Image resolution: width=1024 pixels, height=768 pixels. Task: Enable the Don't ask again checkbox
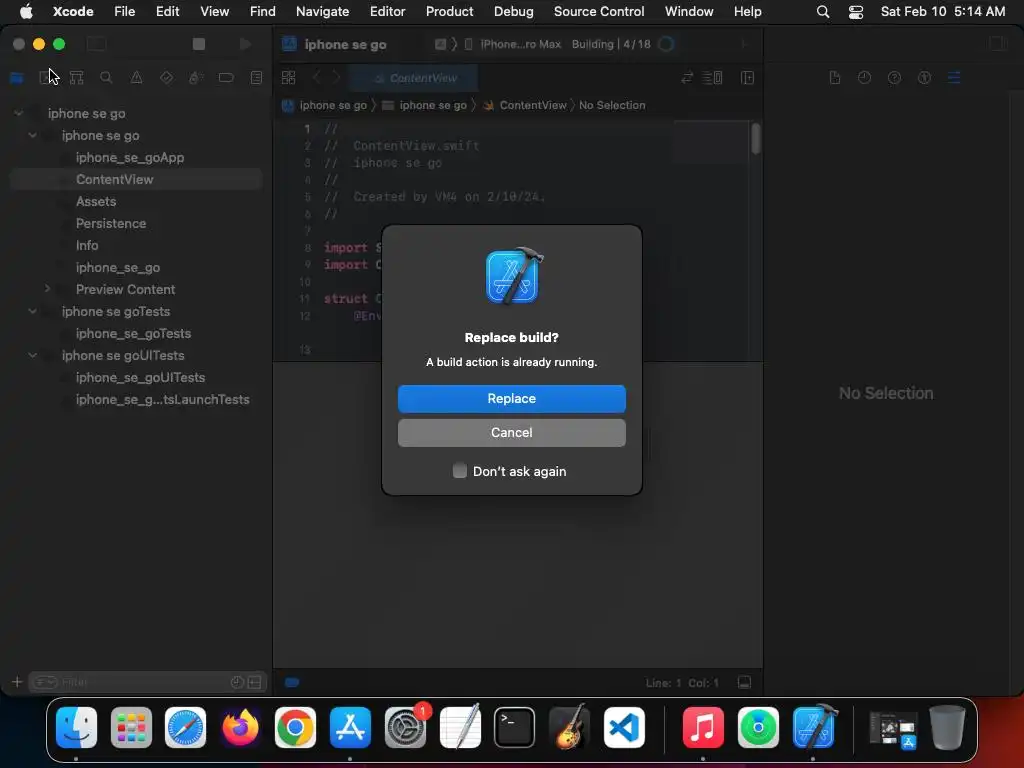pyautogui.click(x=460, y=471)
